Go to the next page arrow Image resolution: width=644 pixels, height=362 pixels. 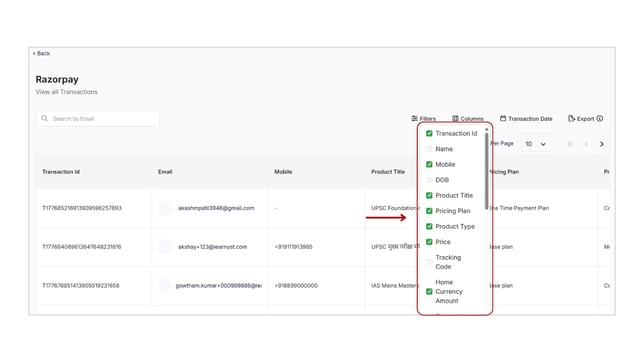click(x=602, y=144)
